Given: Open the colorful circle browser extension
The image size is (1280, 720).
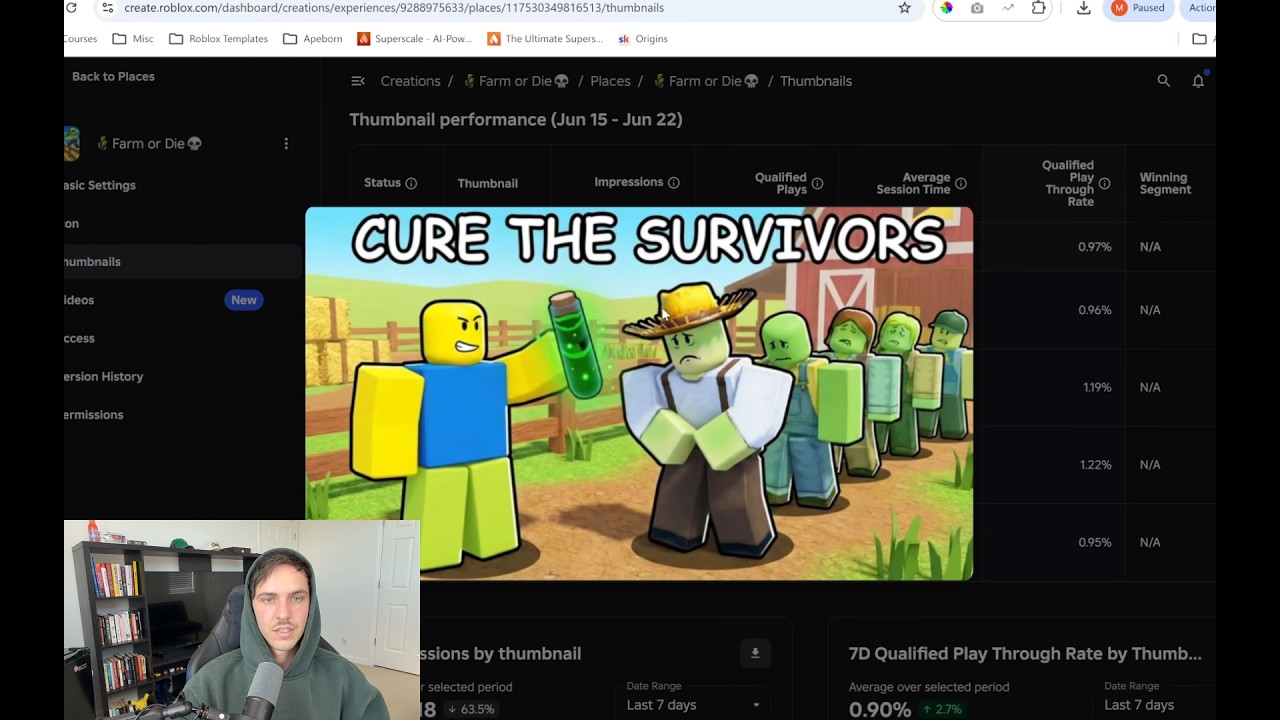Looking at the screenshot, I should point(946,8).
